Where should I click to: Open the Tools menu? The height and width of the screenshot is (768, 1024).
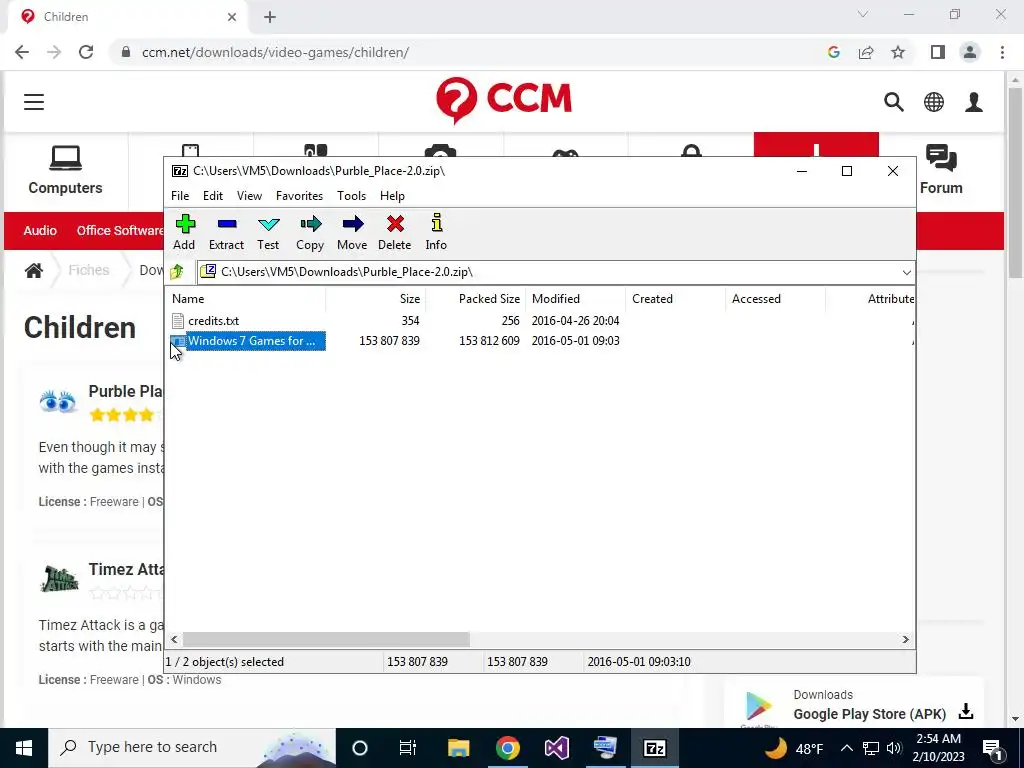click(351, 196)
